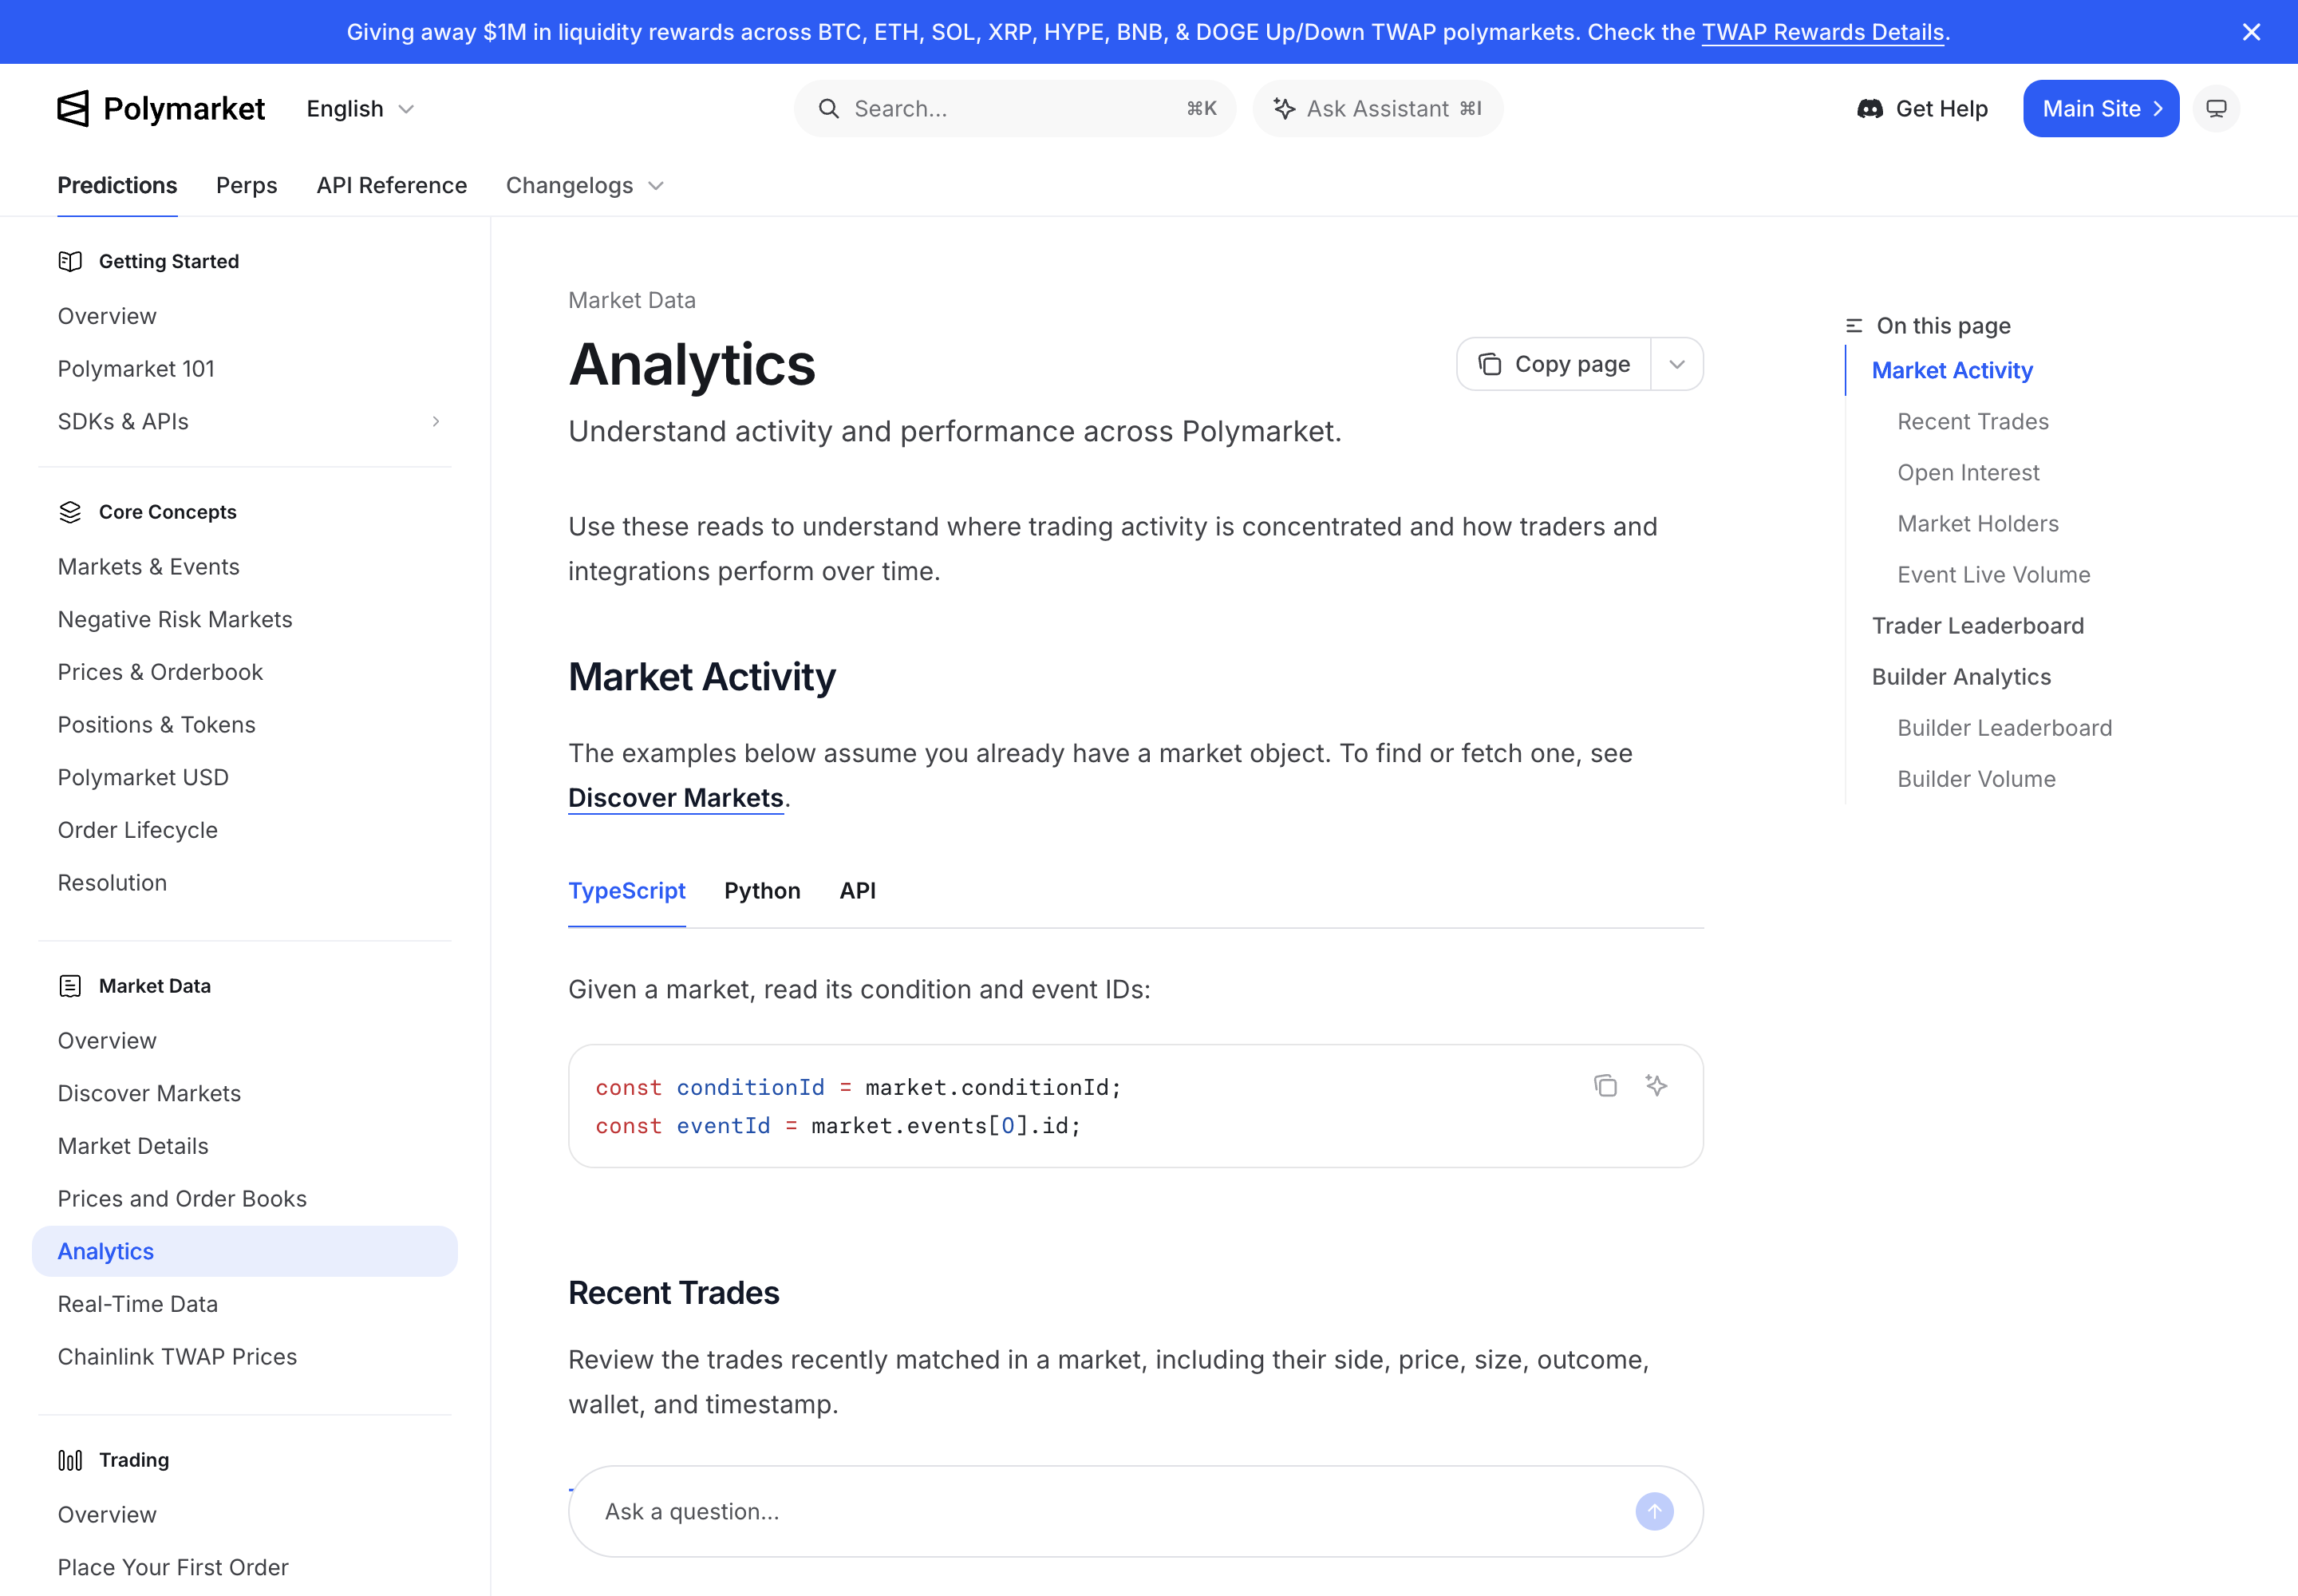2298x1596 pixels.
Task: Click the Core Concepts layers icon
Action: point(70,512)
